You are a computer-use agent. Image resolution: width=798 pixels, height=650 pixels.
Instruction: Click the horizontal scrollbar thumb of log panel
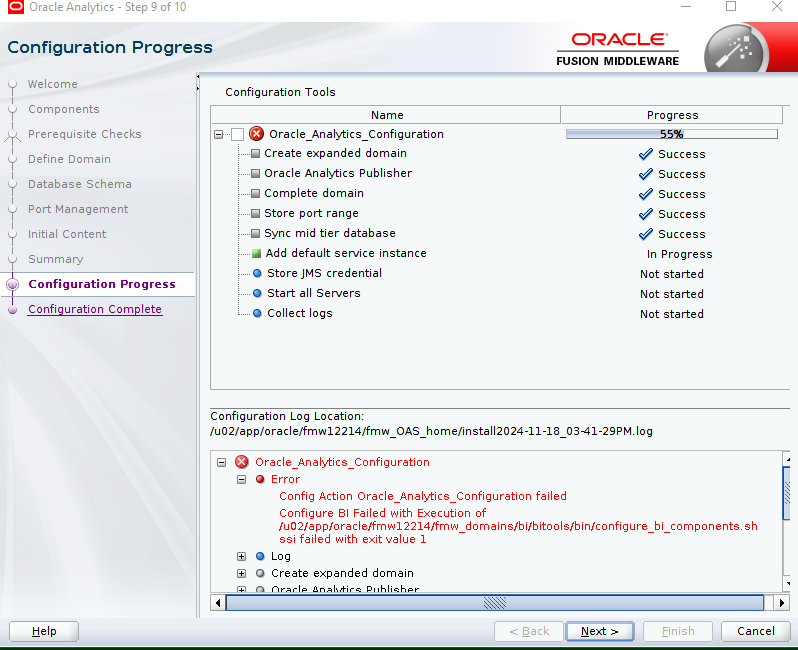click(x=495, y=603)
